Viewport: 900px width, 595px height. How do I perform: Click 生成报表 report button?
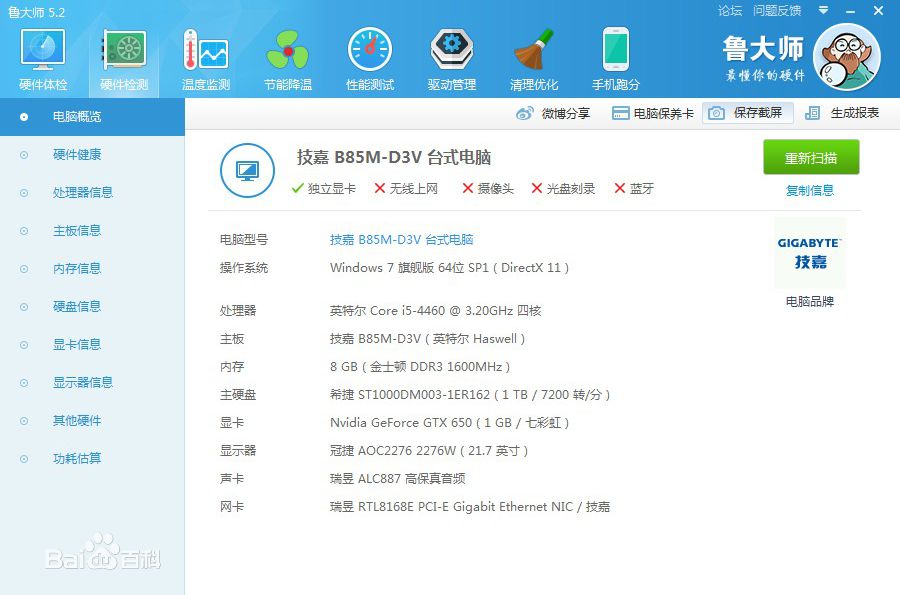click(x=842, y=113)
